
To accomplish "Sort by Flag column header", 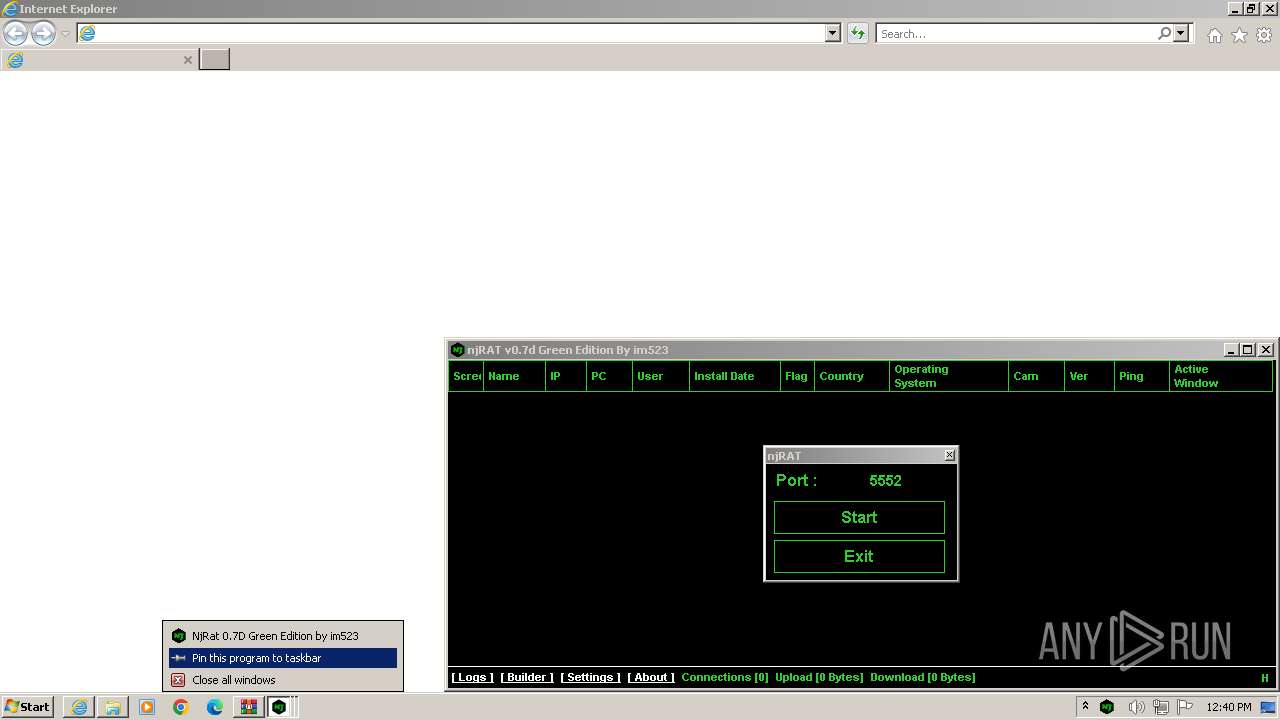I will click(797, 376).
